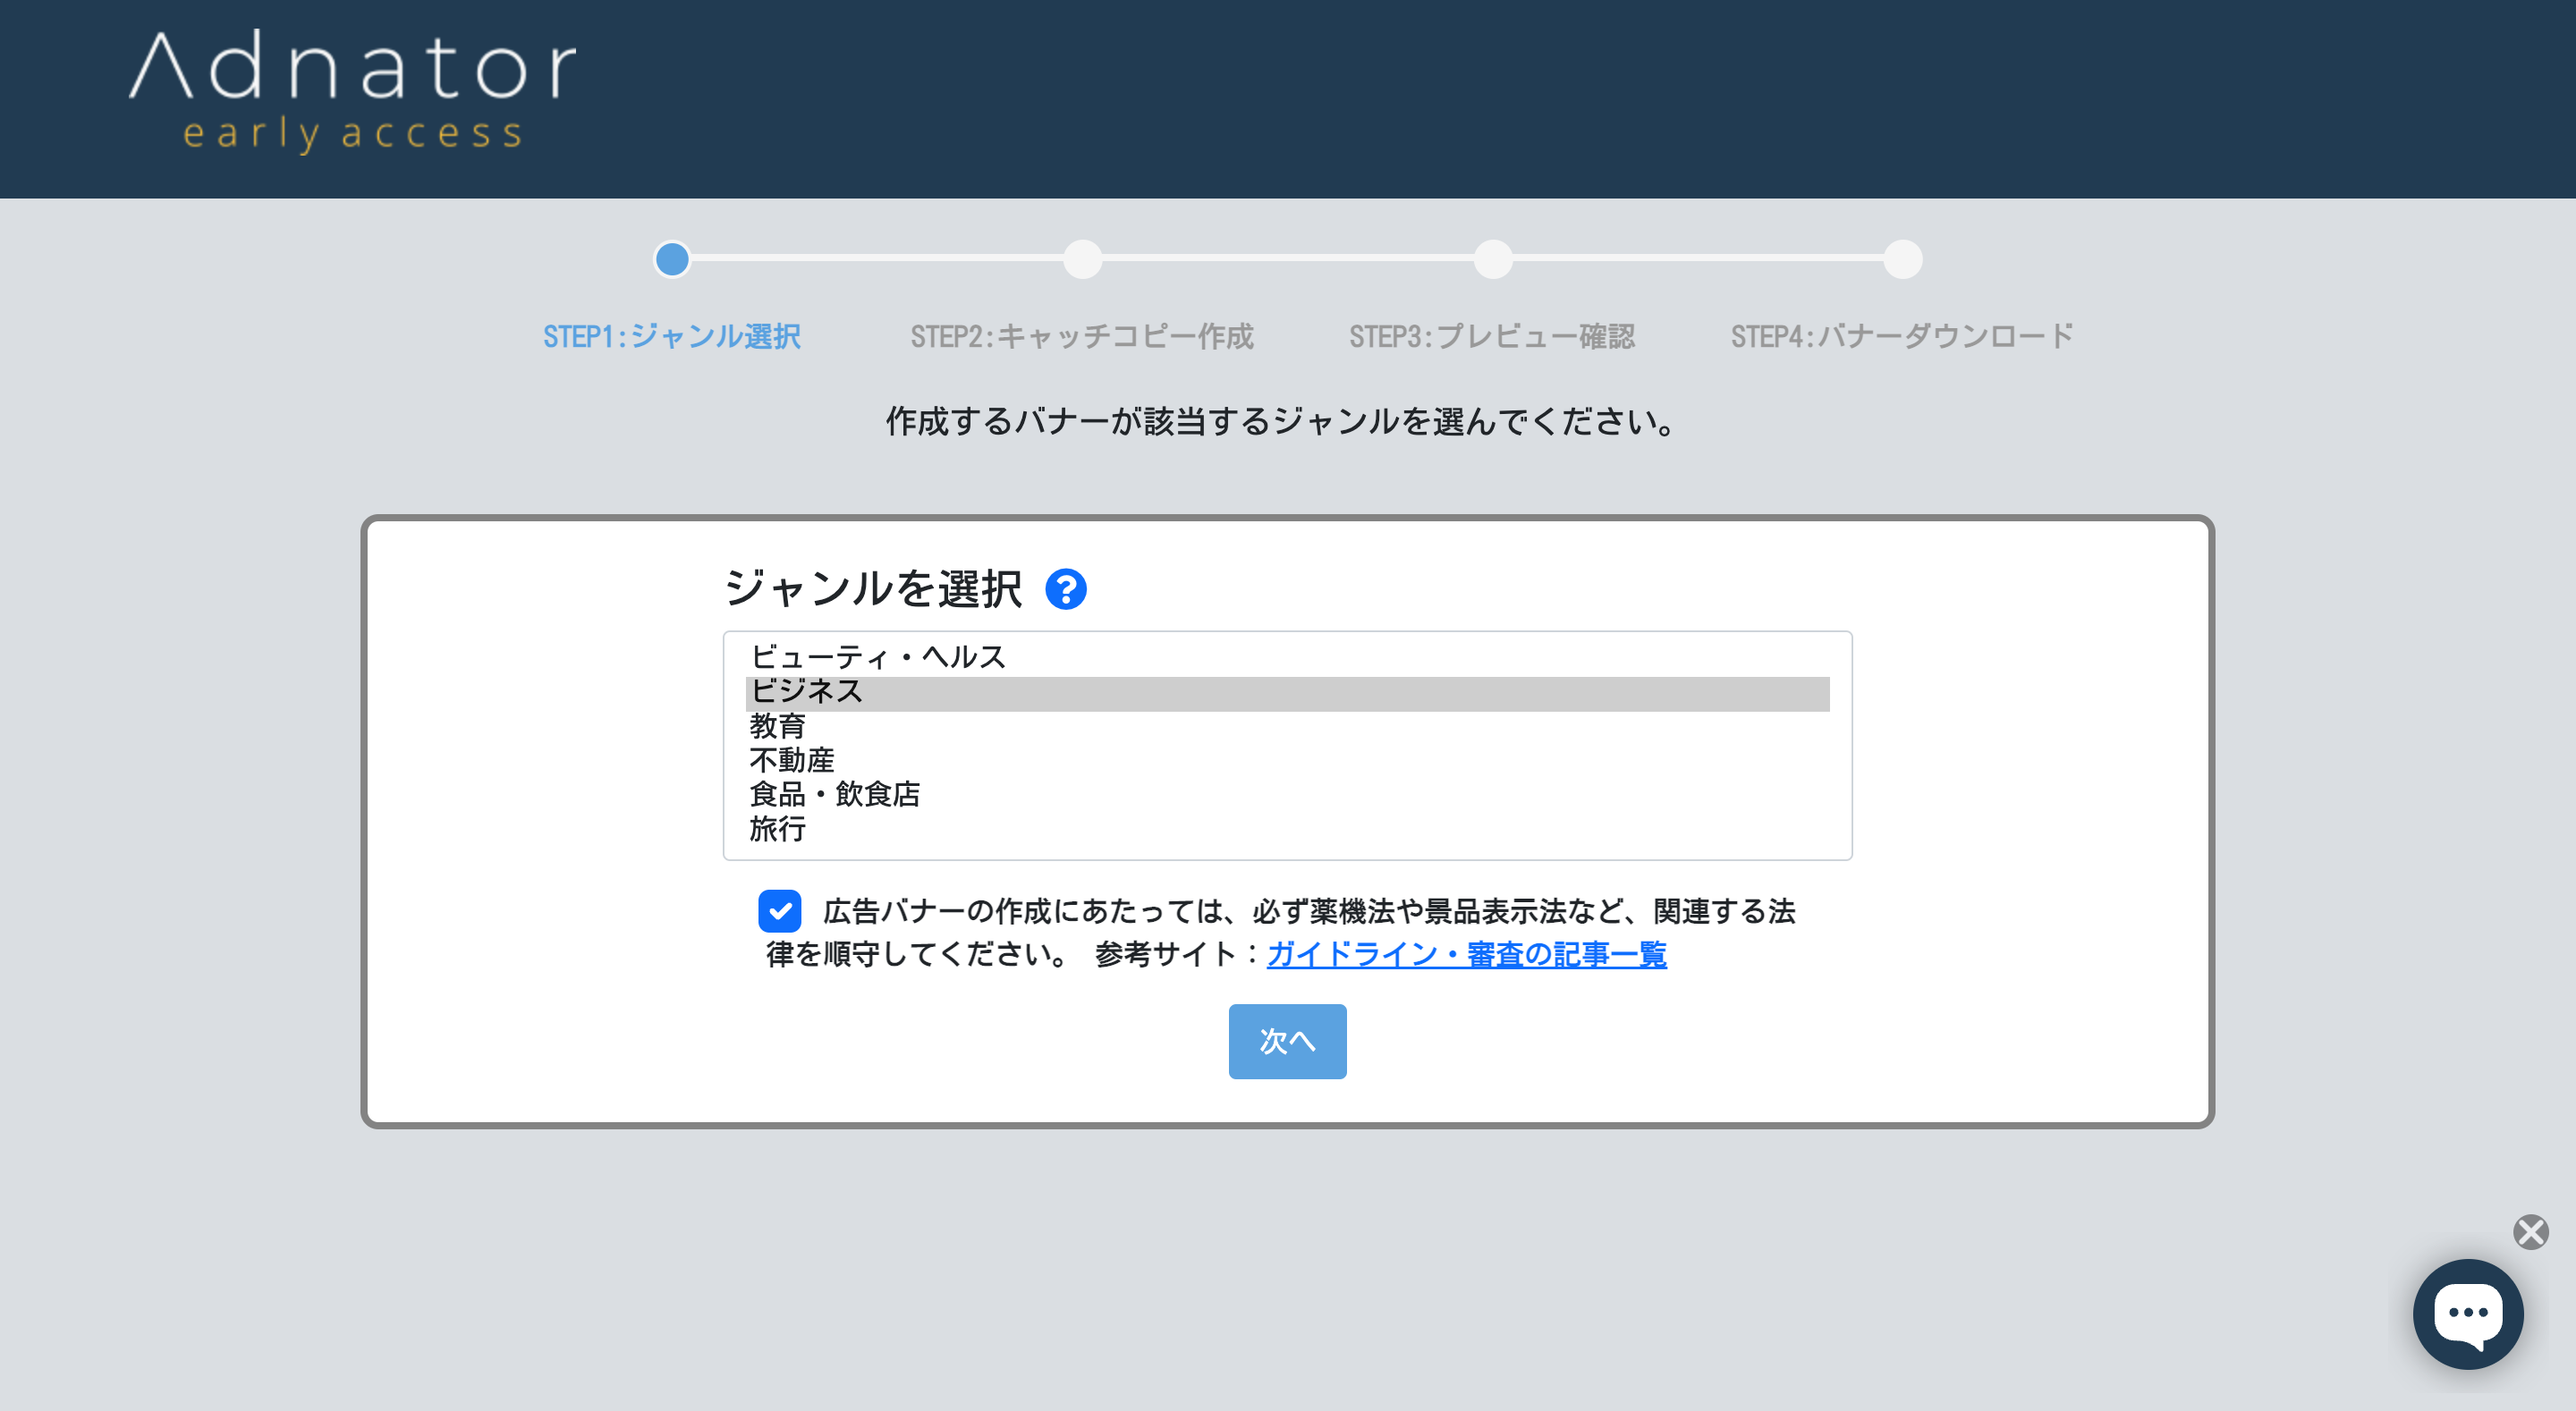Select 不動産 genre option
Image resolution: width=2576 pixels, height=1411 pixels.
click(1287, 761)
